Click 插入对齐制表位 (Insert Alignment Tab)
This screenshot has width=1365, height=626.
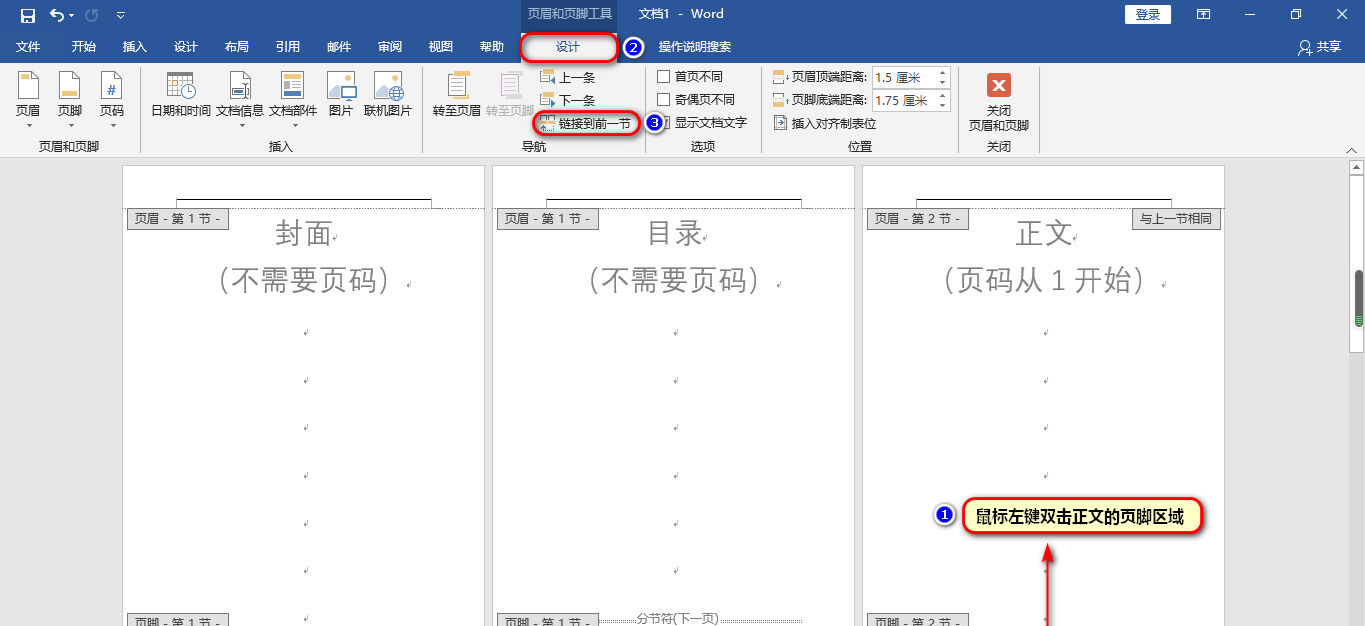[825, 123]
